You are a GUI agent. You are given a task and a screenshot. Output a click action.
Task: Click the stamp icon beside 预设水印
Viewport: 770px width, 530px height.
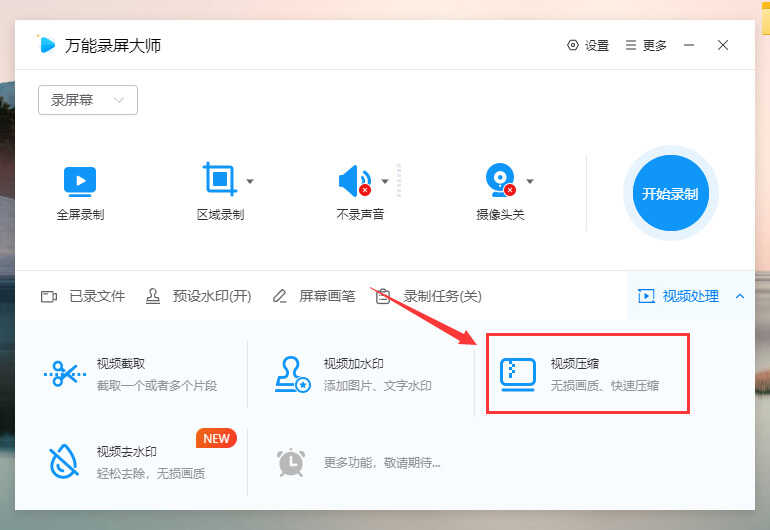coord(153,296)
